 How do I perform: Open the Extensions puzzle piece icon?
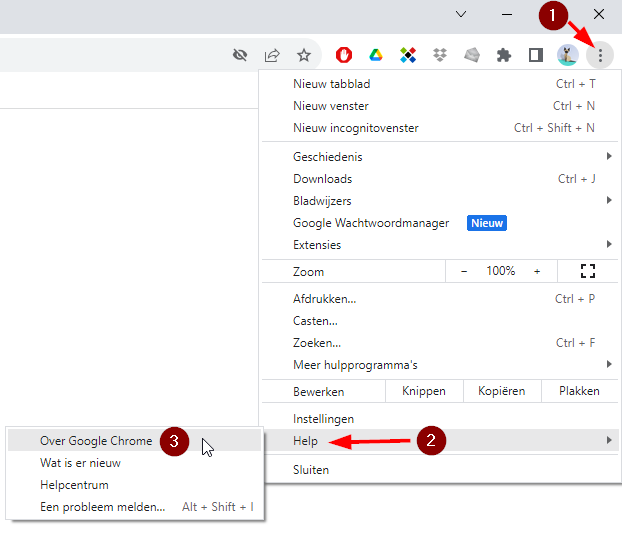tap(504, 55)
